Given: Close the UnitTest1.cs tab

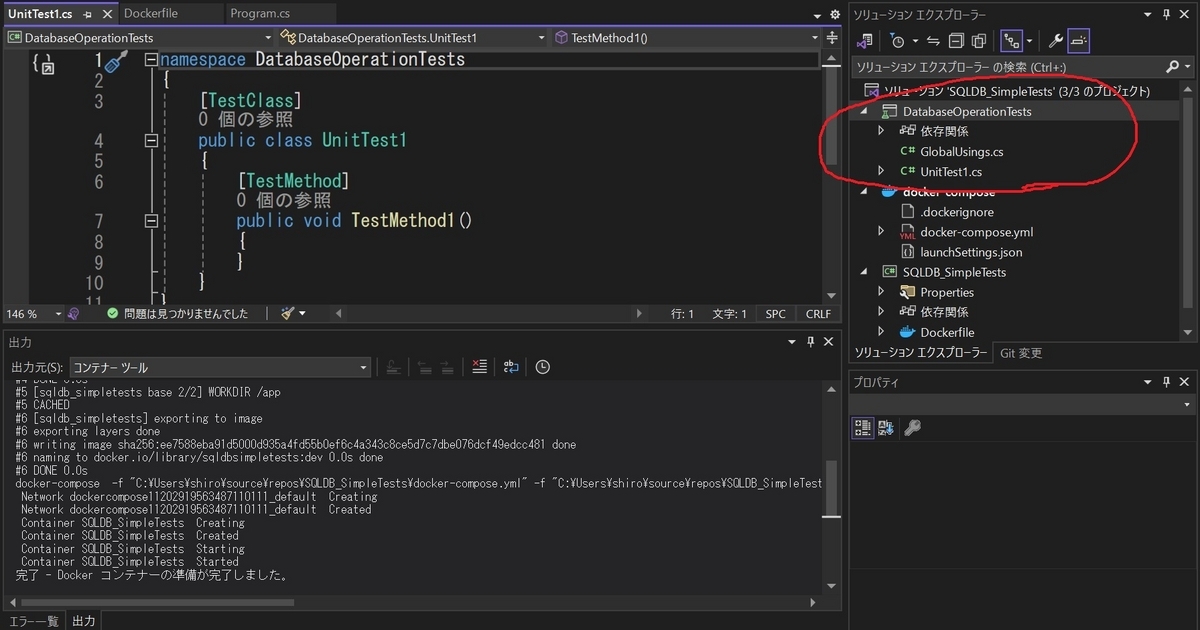Looking at the screenshot, I should [x=106, y=14].
